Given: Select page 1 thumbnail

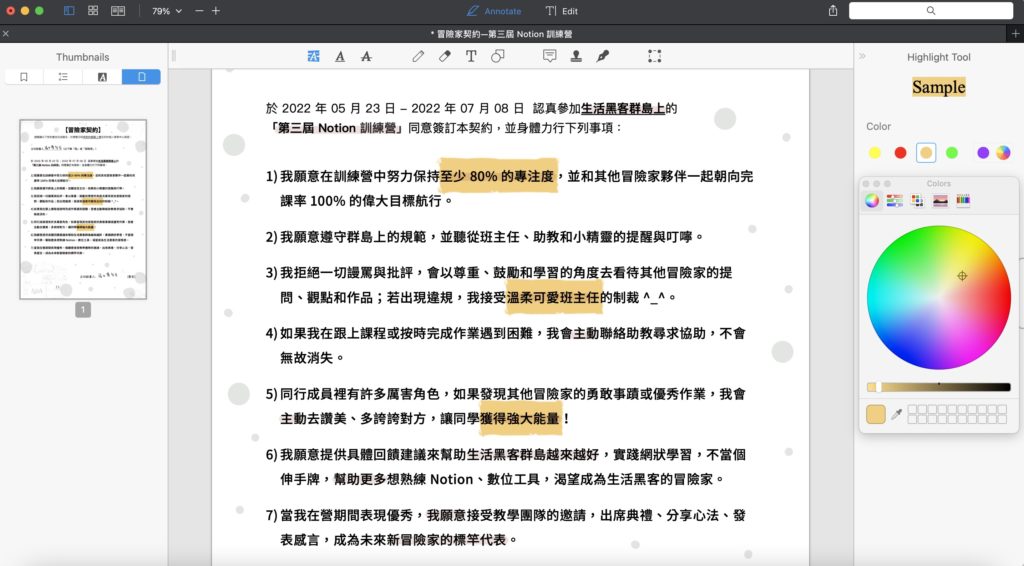Looking at the screenshot, I should click(x=83, y=209).
